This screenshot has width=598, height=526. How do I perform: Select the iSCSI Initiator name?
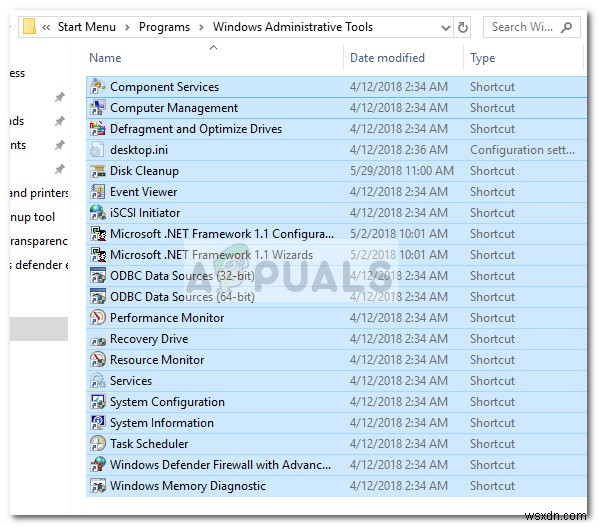coord(145,213)
